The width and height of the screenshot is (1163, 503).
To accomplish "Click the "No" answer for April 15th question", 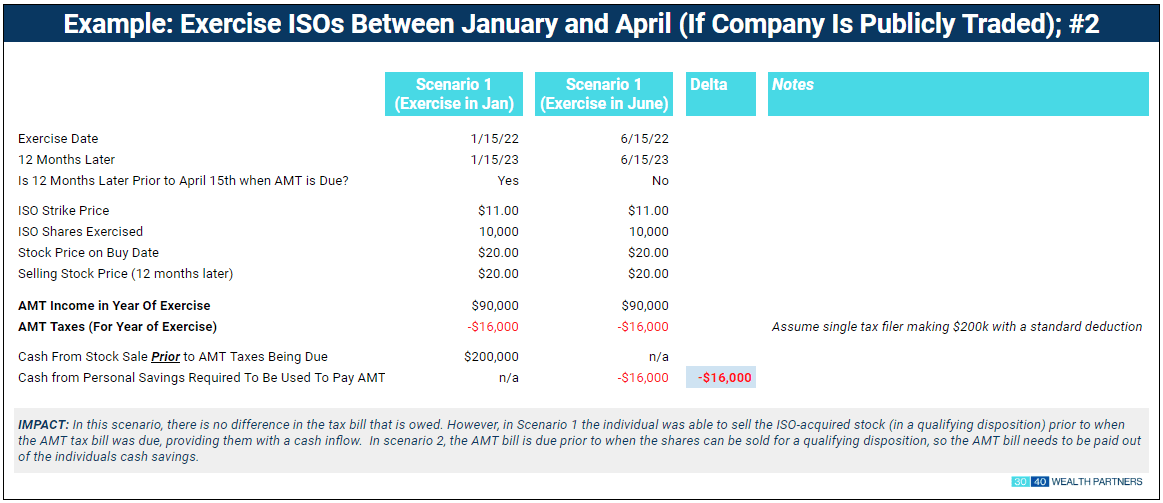I will [660, 180].
